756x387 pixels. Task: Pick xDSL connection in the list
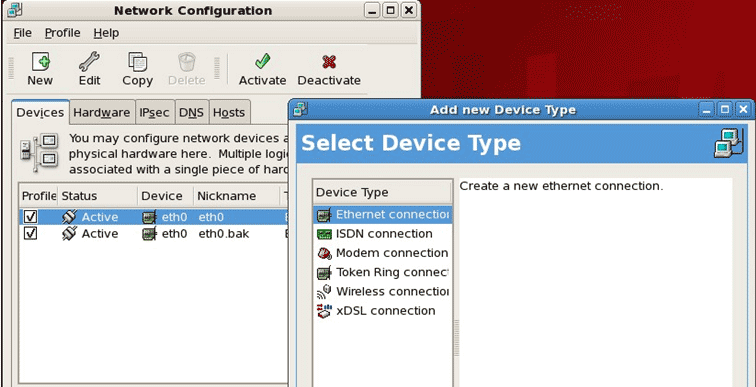point(383,311)
